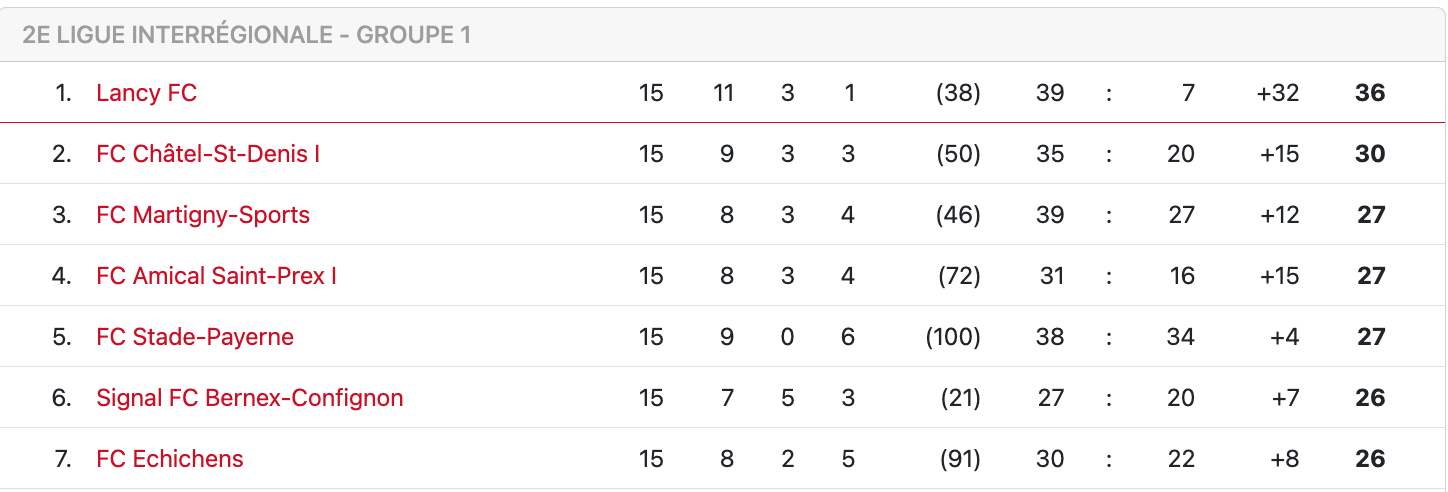Click FC Echichens's (91) fair-play value
Screen dimensions: 1448x492
pos(958,459)
